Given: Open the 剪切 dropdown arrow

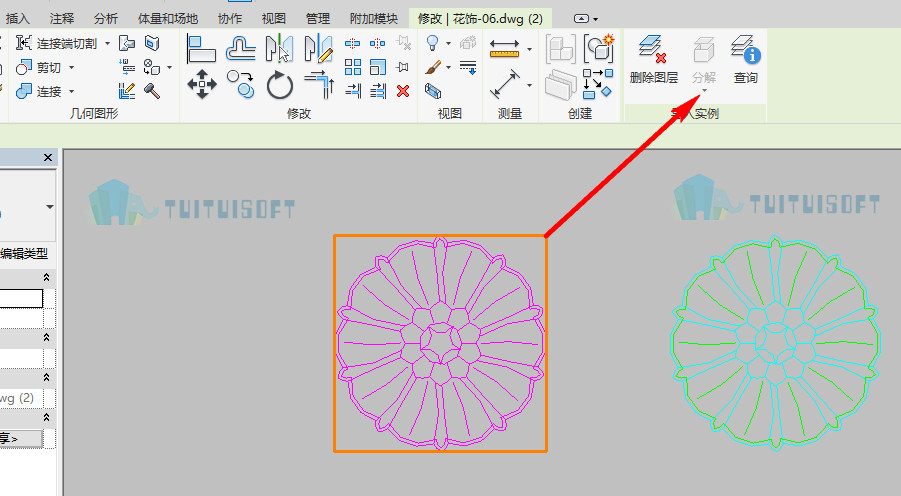Looking at the screenshot, I should coord(72,67).
